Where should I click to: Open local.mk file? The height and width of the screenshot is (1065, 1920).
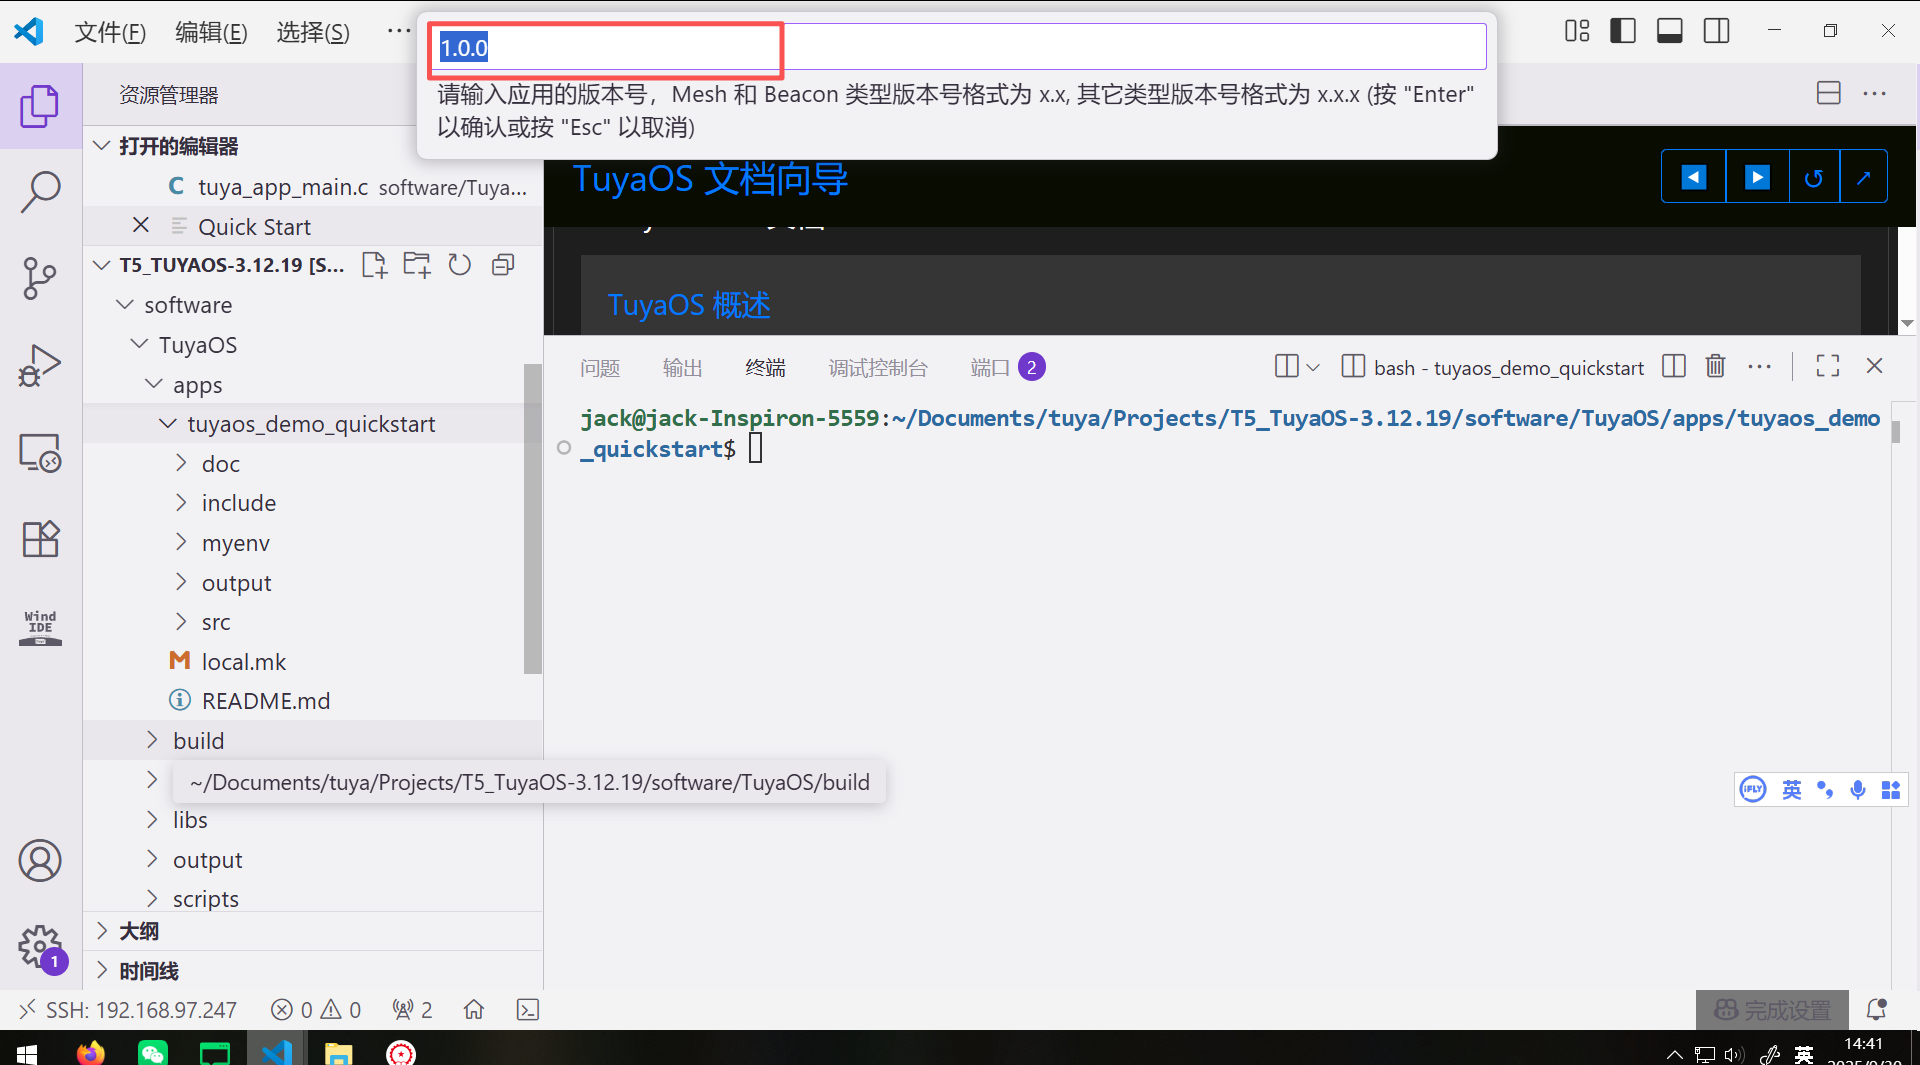tap(243, 661)
